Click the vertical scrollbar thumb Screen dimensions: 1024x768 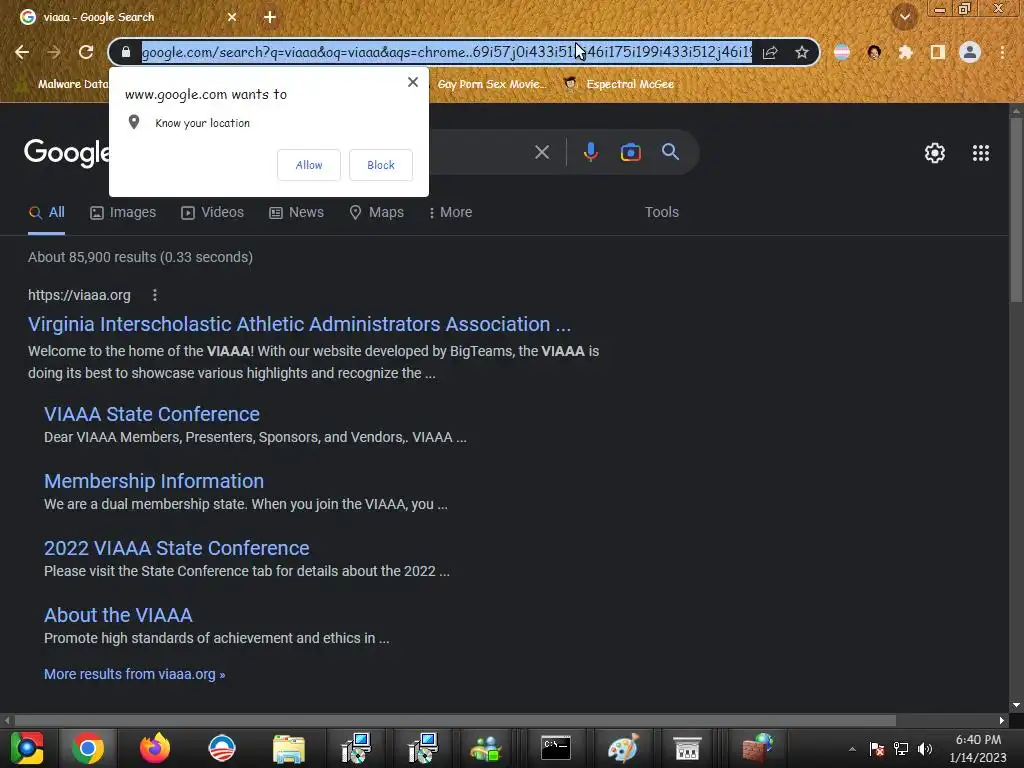(x=1016, y=209)
